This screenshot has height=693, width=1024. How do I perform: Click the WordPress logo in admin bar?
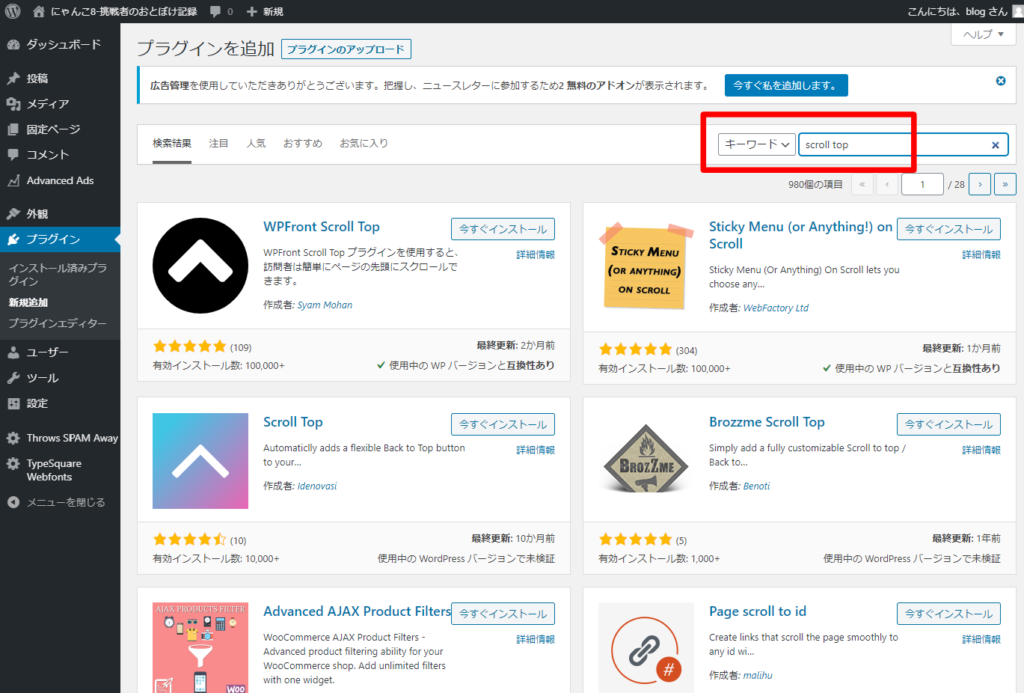(12, 11)
